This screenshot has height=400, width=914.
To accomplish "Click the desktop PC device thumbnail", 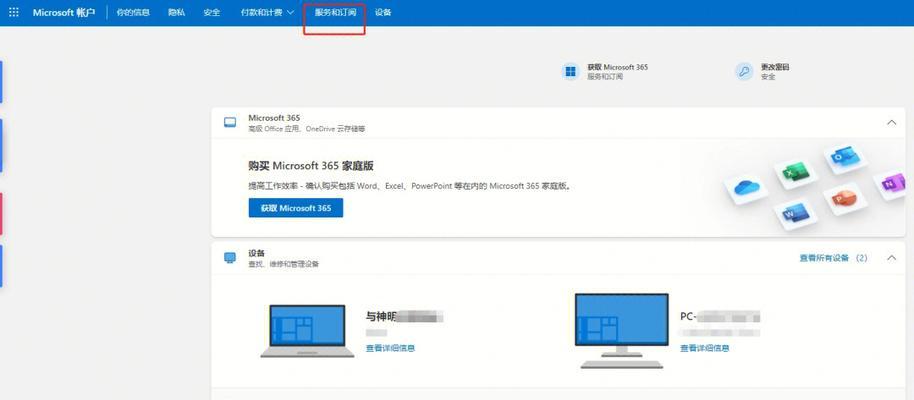I will click(x=621, y=331).
